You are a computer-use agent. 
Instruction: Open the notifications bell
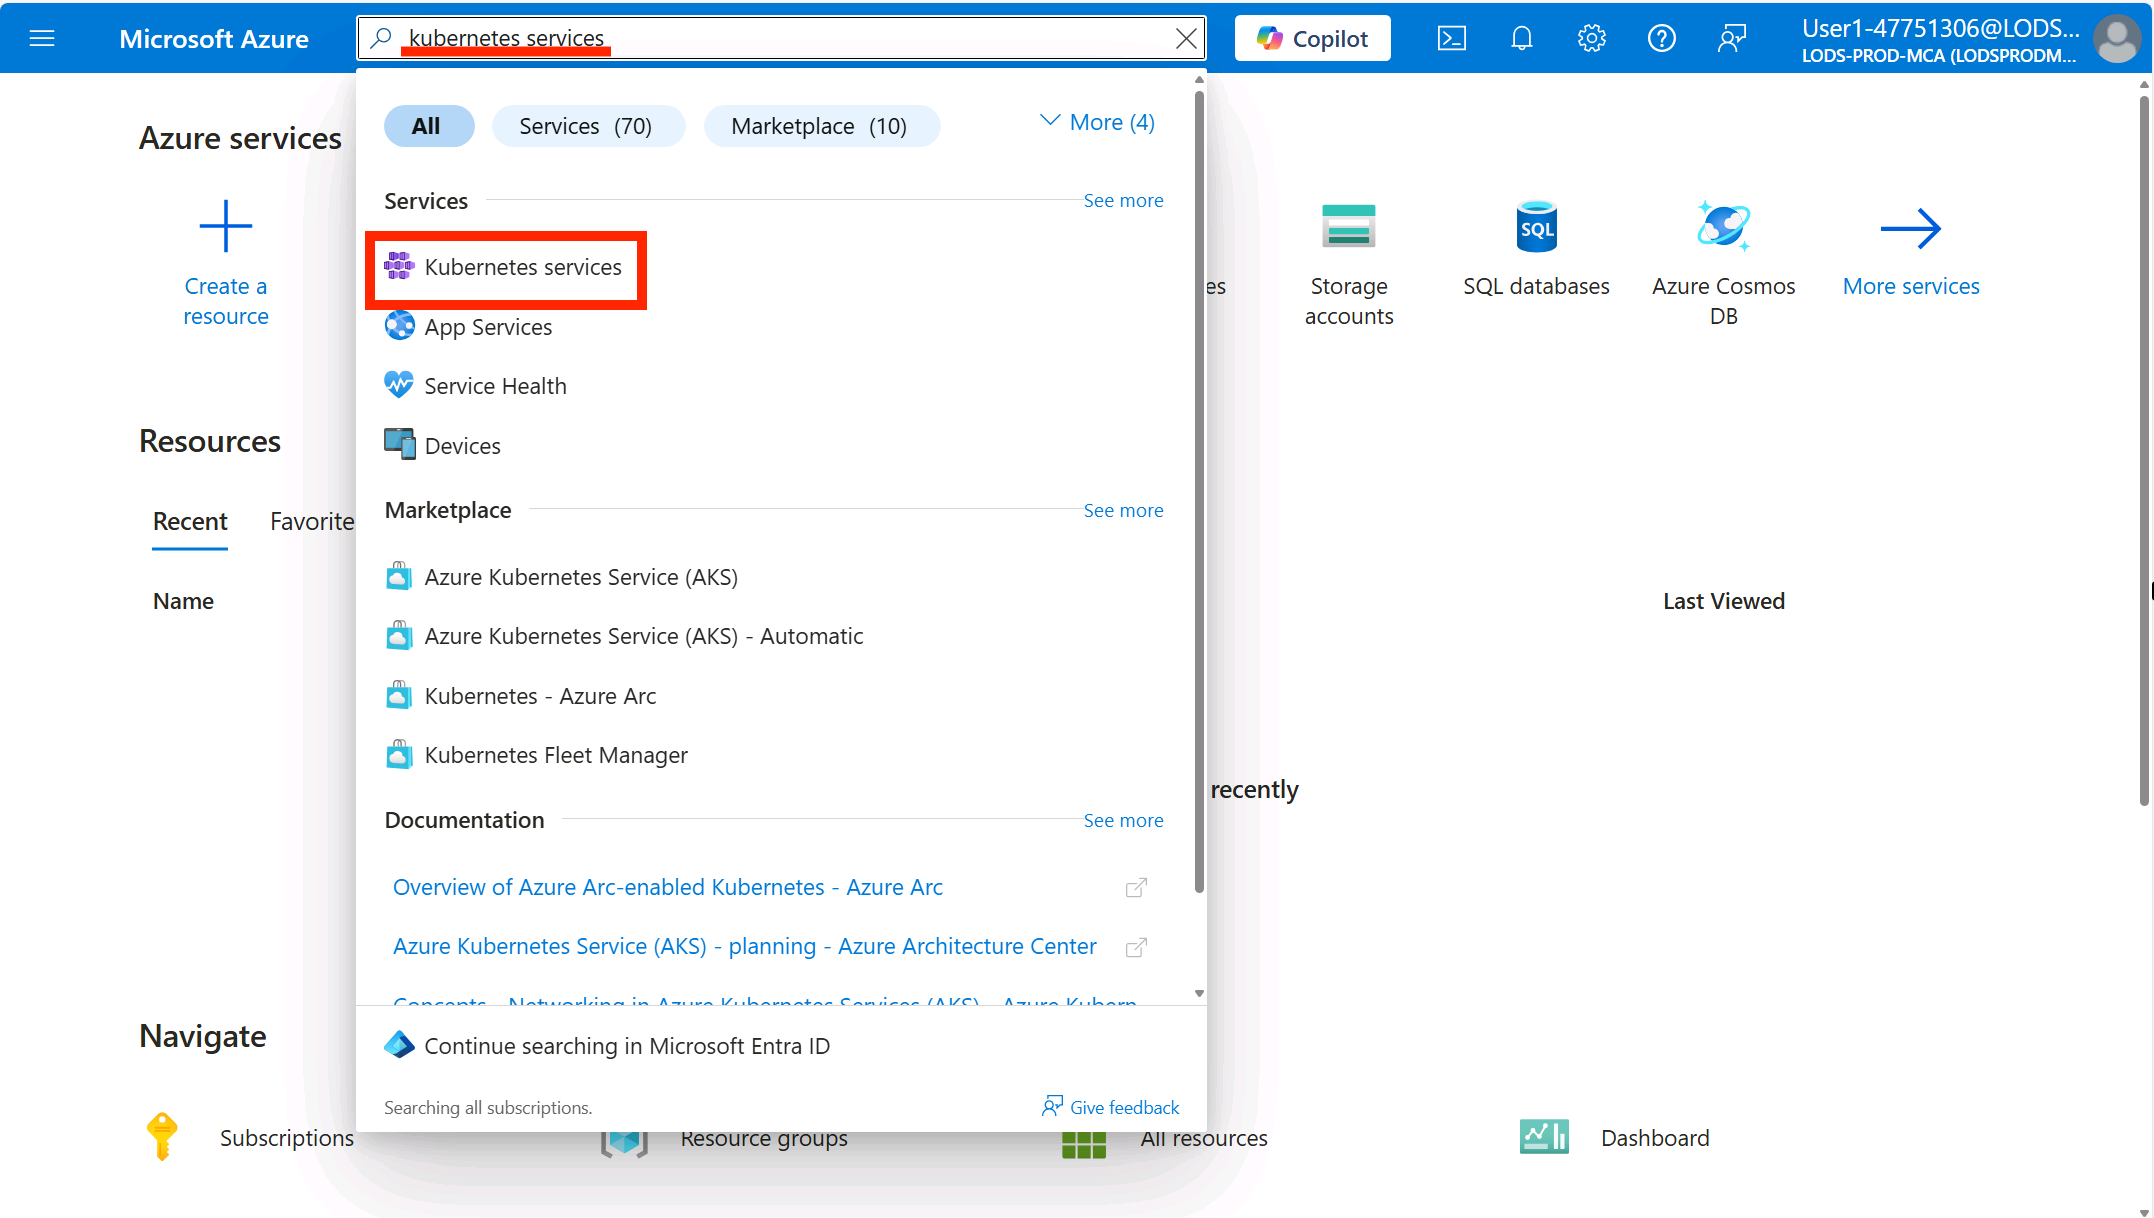pos(1522,38)
